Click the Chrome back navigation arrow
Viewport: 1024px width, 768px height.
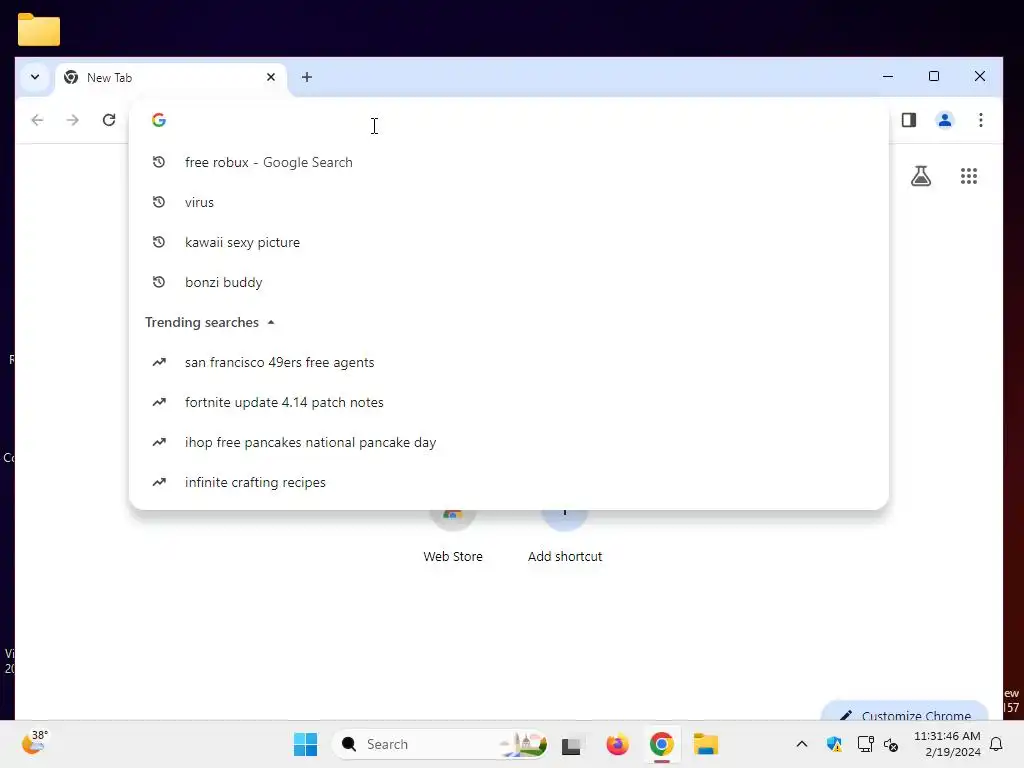[37, 120]
